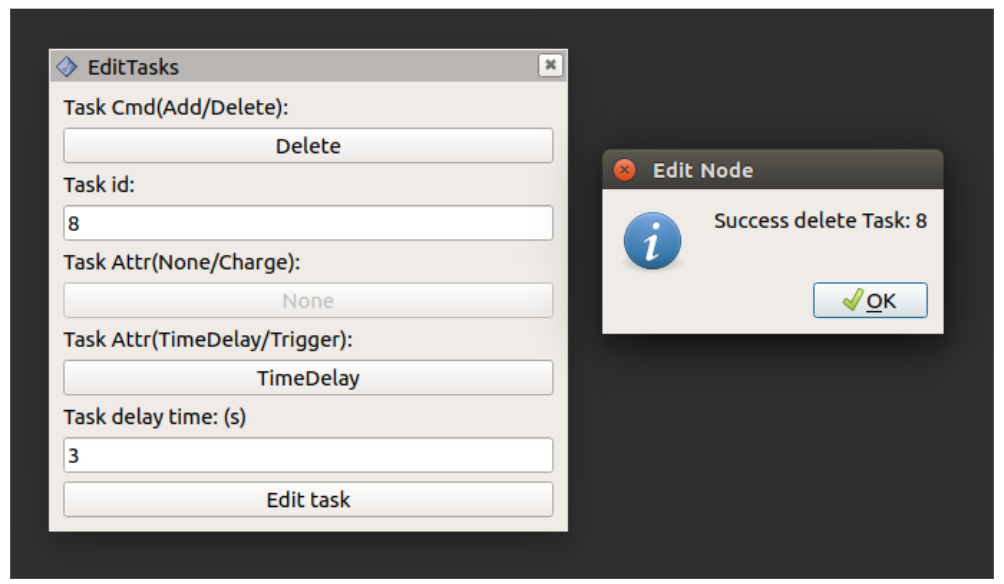The height and width of the screenshot is (584, 1004).
Task: Click the EditTasks window title icon
Action: pyautogui.click(x=67, y=67)
